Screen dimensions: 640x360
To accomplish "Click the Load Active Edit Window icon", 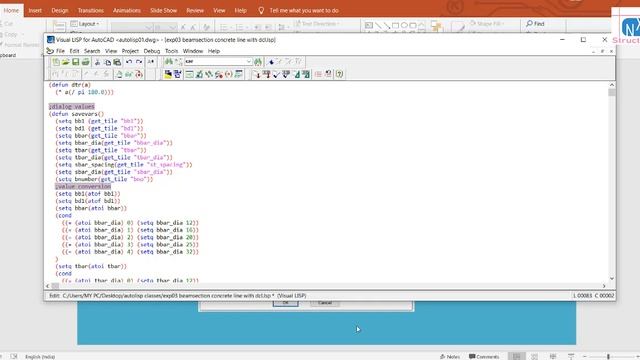I will [x=256, y=74].
